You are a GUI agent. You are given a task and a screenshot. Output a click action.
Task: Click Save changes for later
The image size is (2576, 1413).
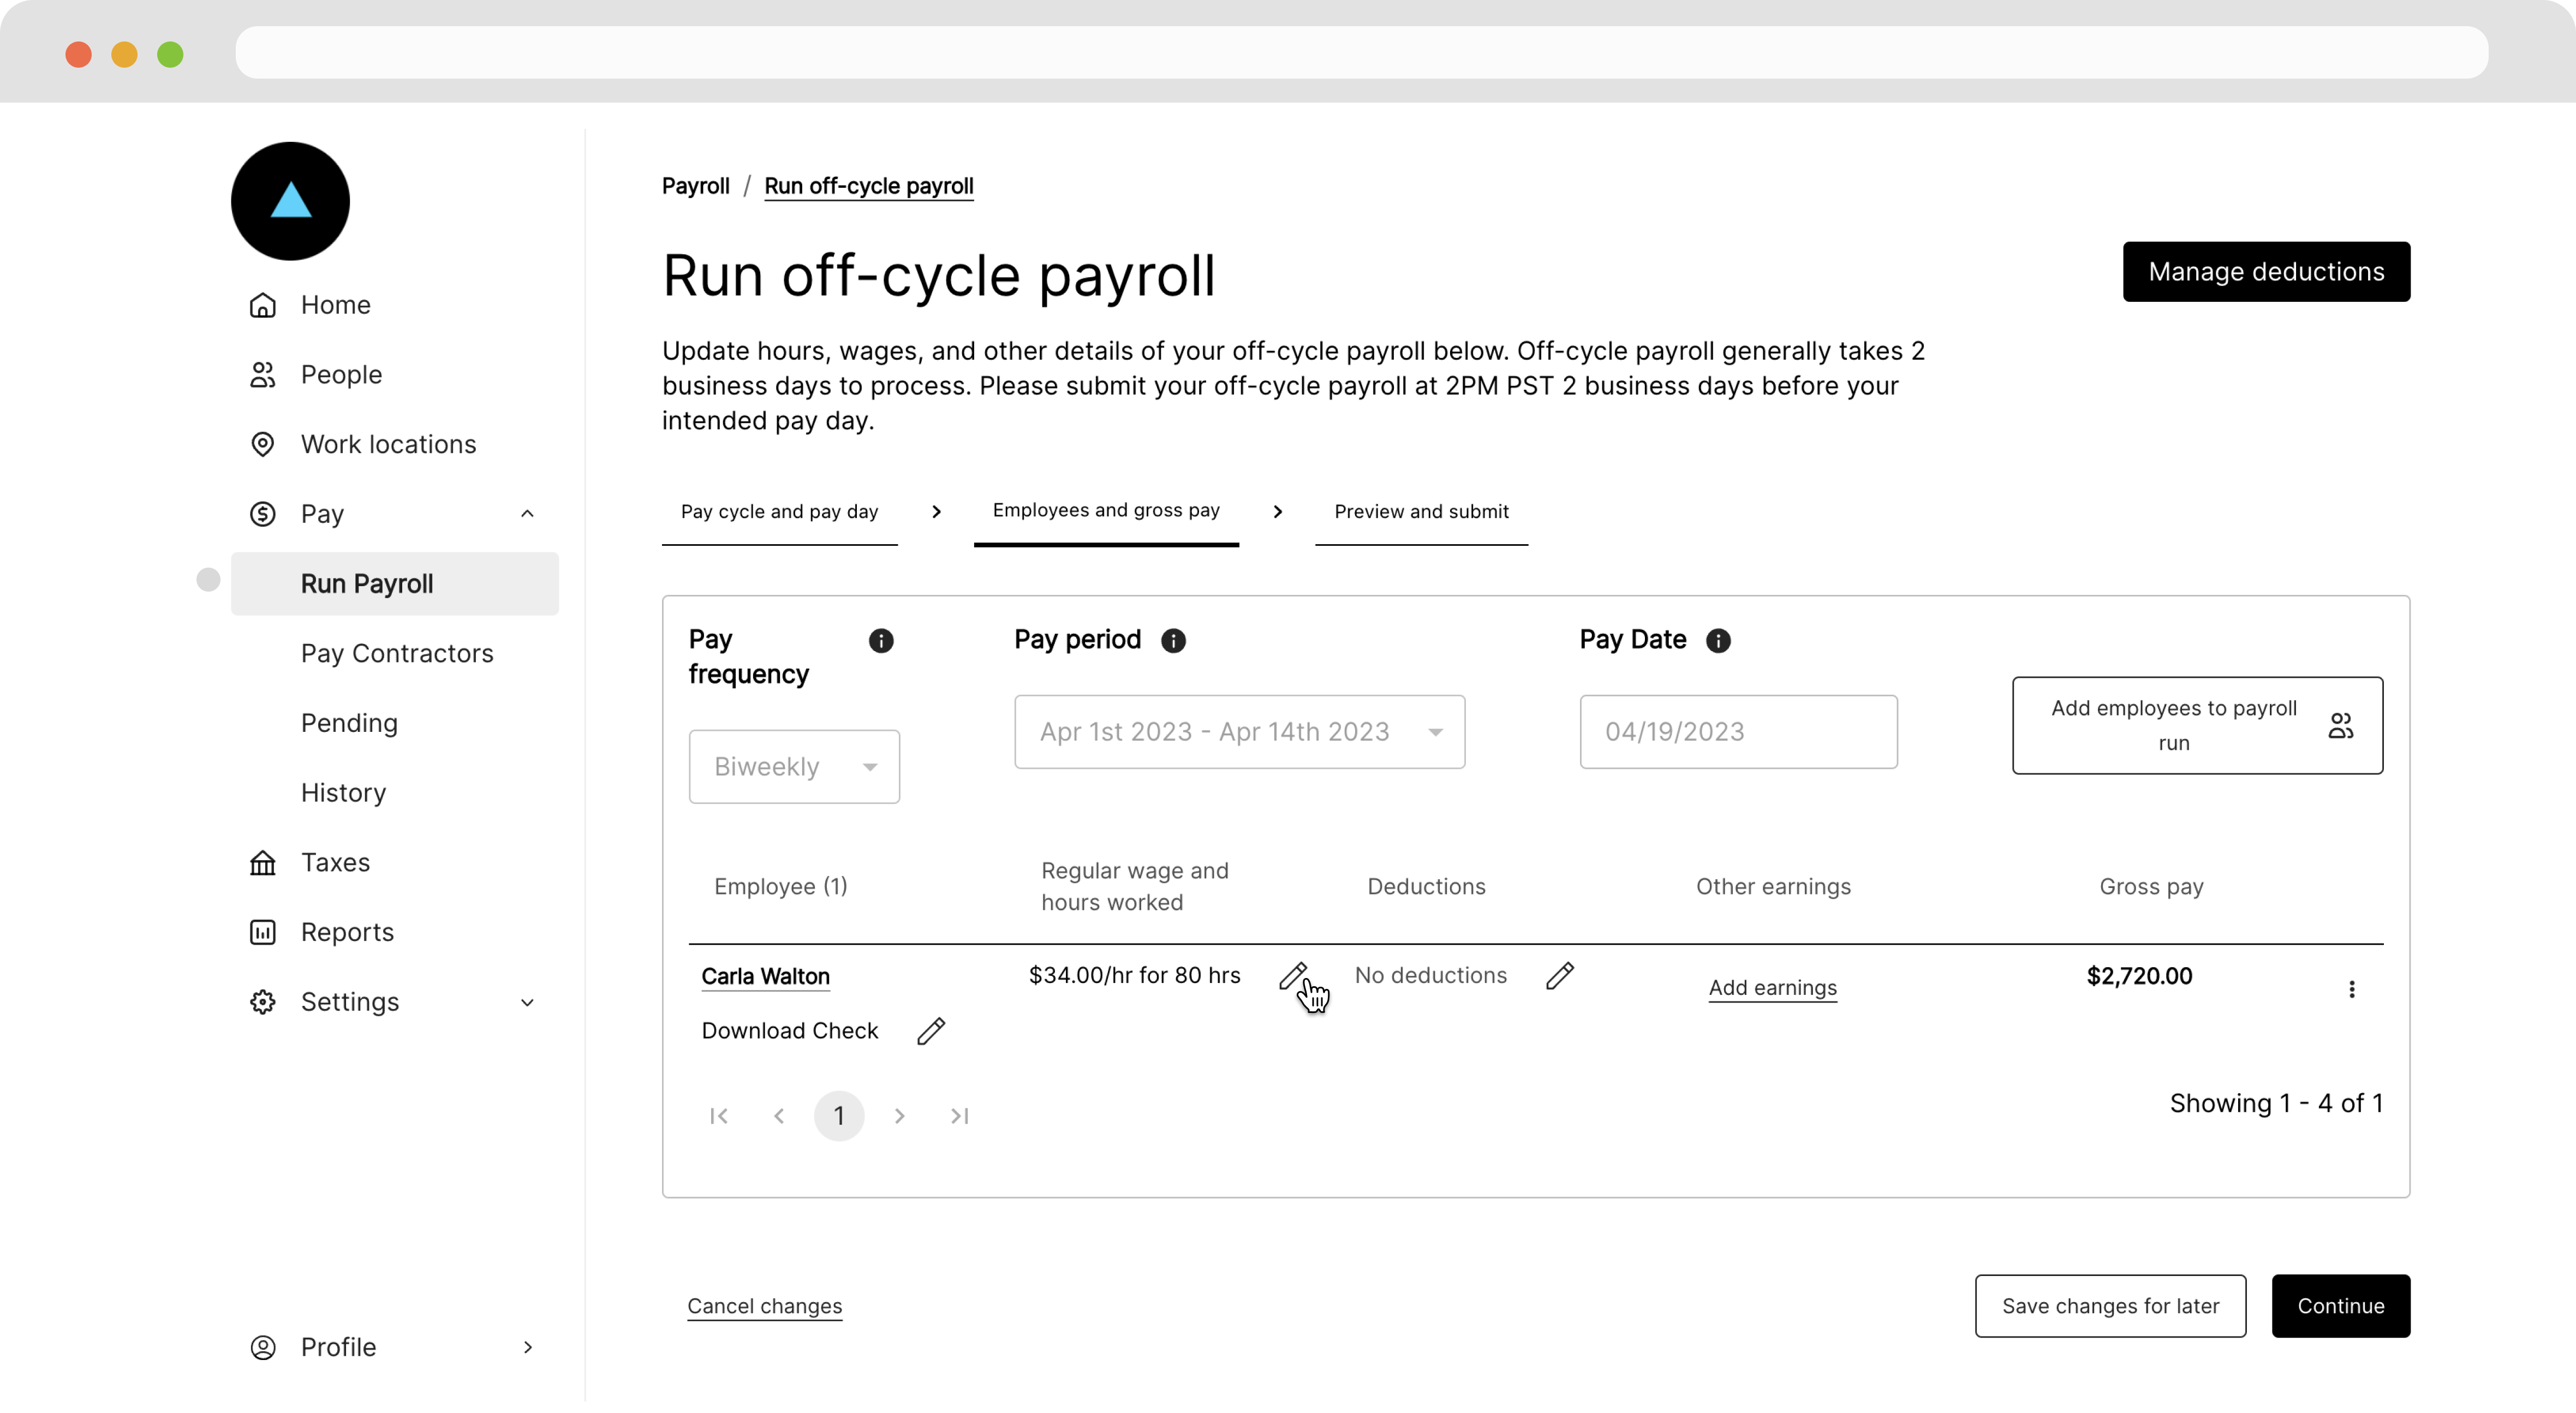[2110, 1306]
